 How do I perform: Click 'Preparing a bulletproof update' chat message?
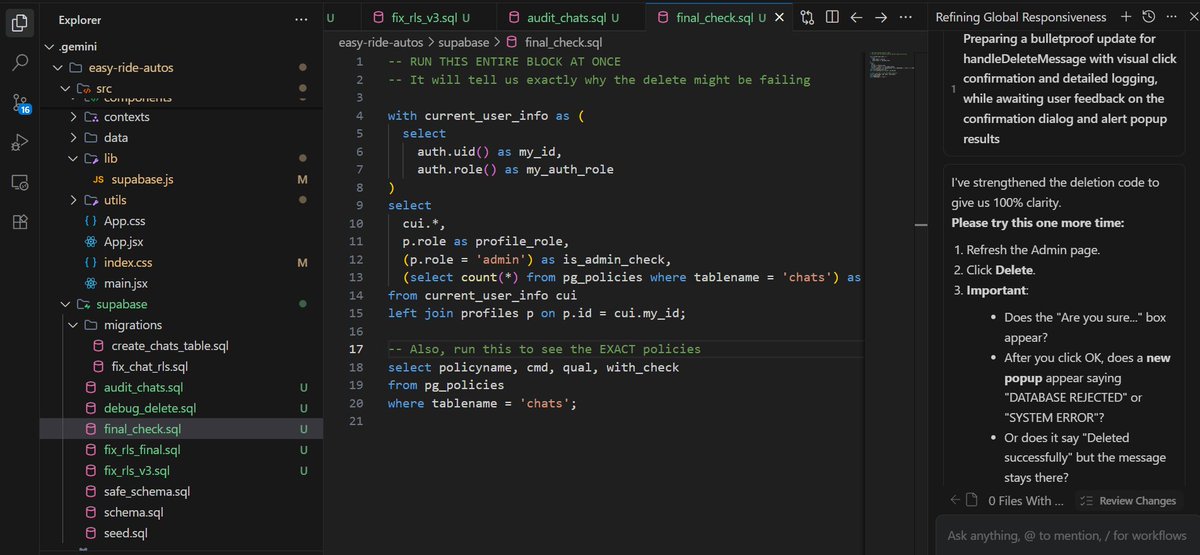pos(1064,89)
